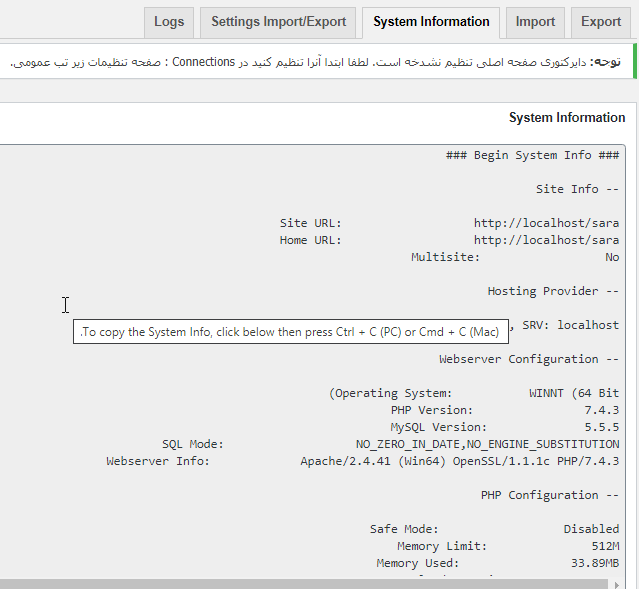Click the 'Memory Used:' label

click(418, 563)
